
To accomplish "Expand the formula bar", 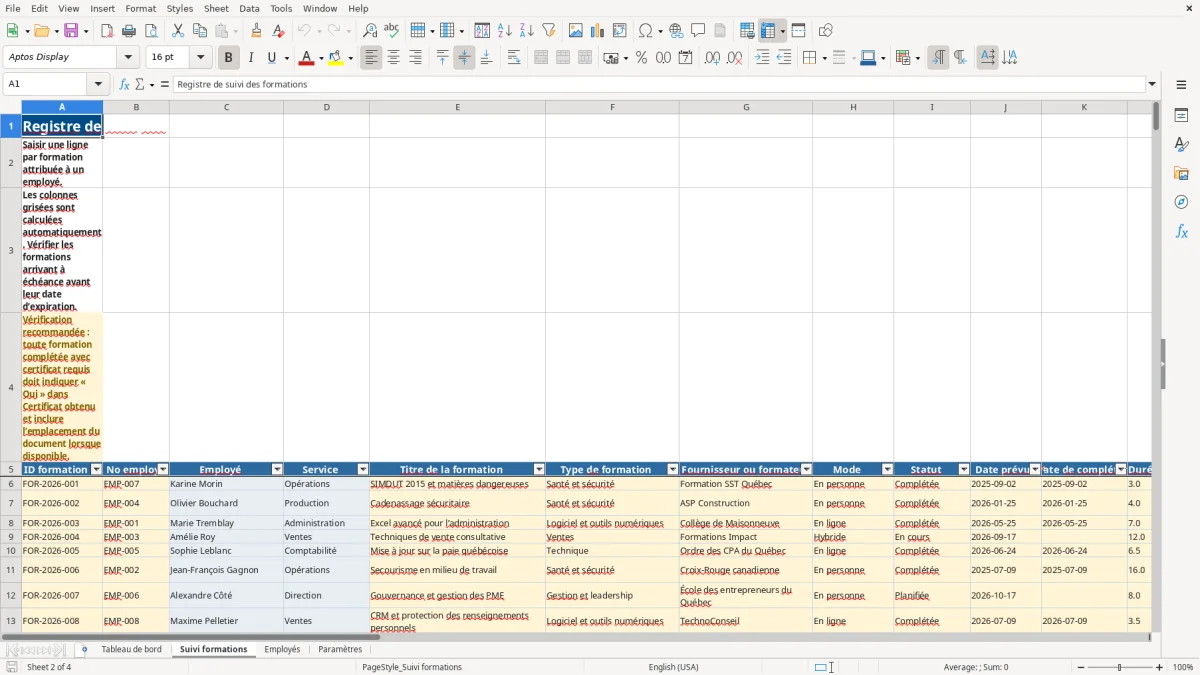I will tap(1152, 84).
